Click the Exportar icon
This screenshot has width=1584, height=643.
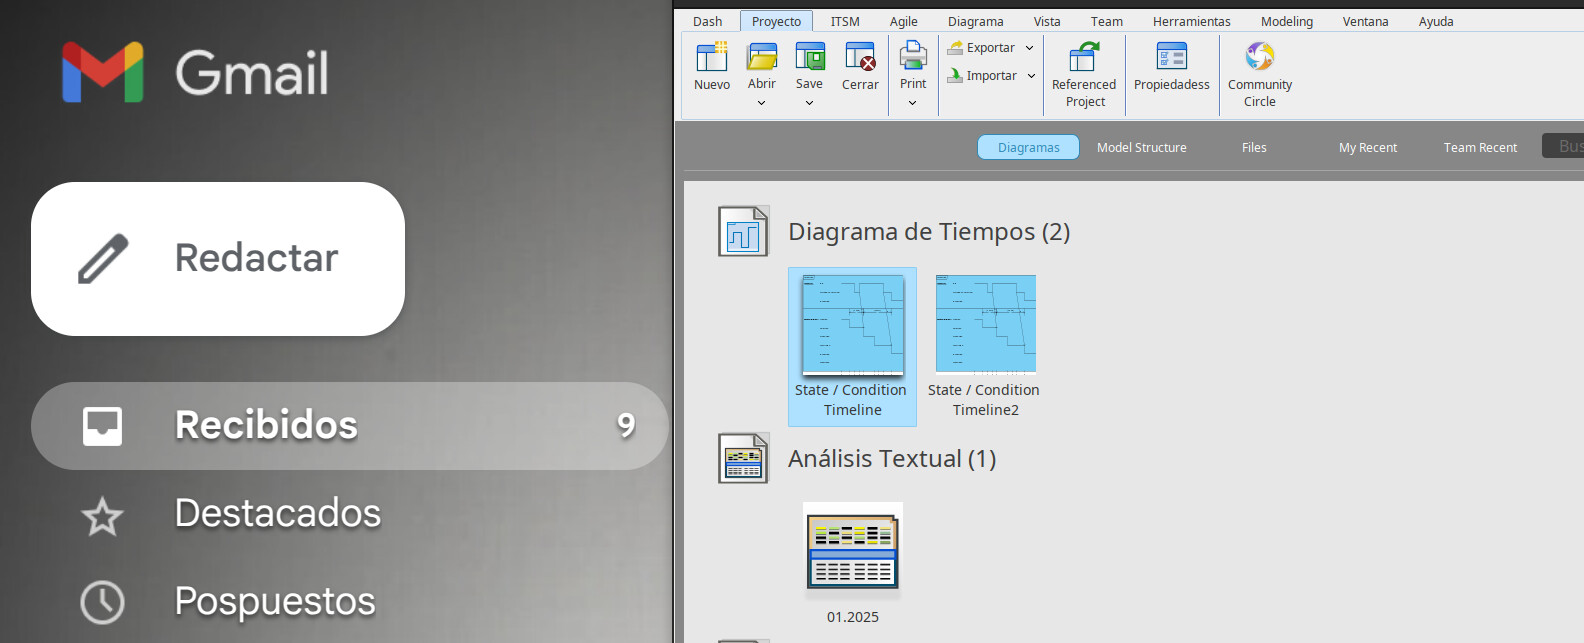coord(955,47)
